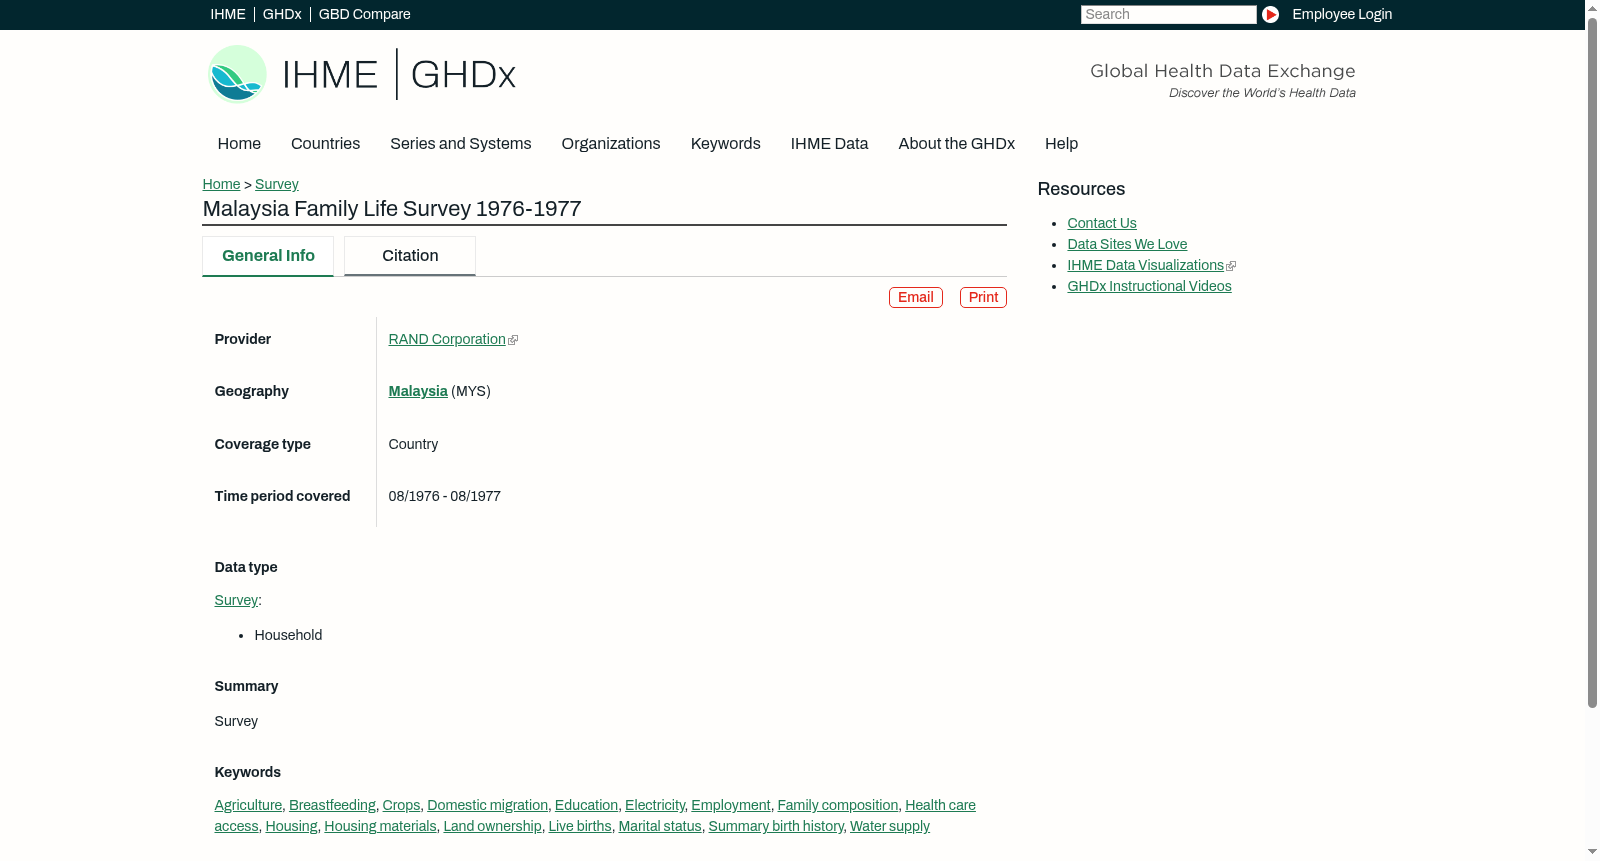Open the Organizations menu
Screen dimensions: 1600x861
point(611,144)
